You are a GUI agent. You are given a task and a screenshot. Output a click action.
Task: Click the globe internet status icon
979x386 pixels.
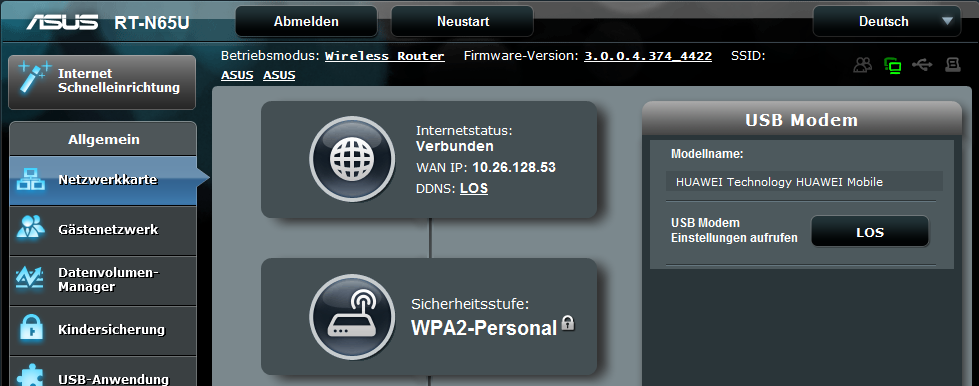[x=352, y=159]
